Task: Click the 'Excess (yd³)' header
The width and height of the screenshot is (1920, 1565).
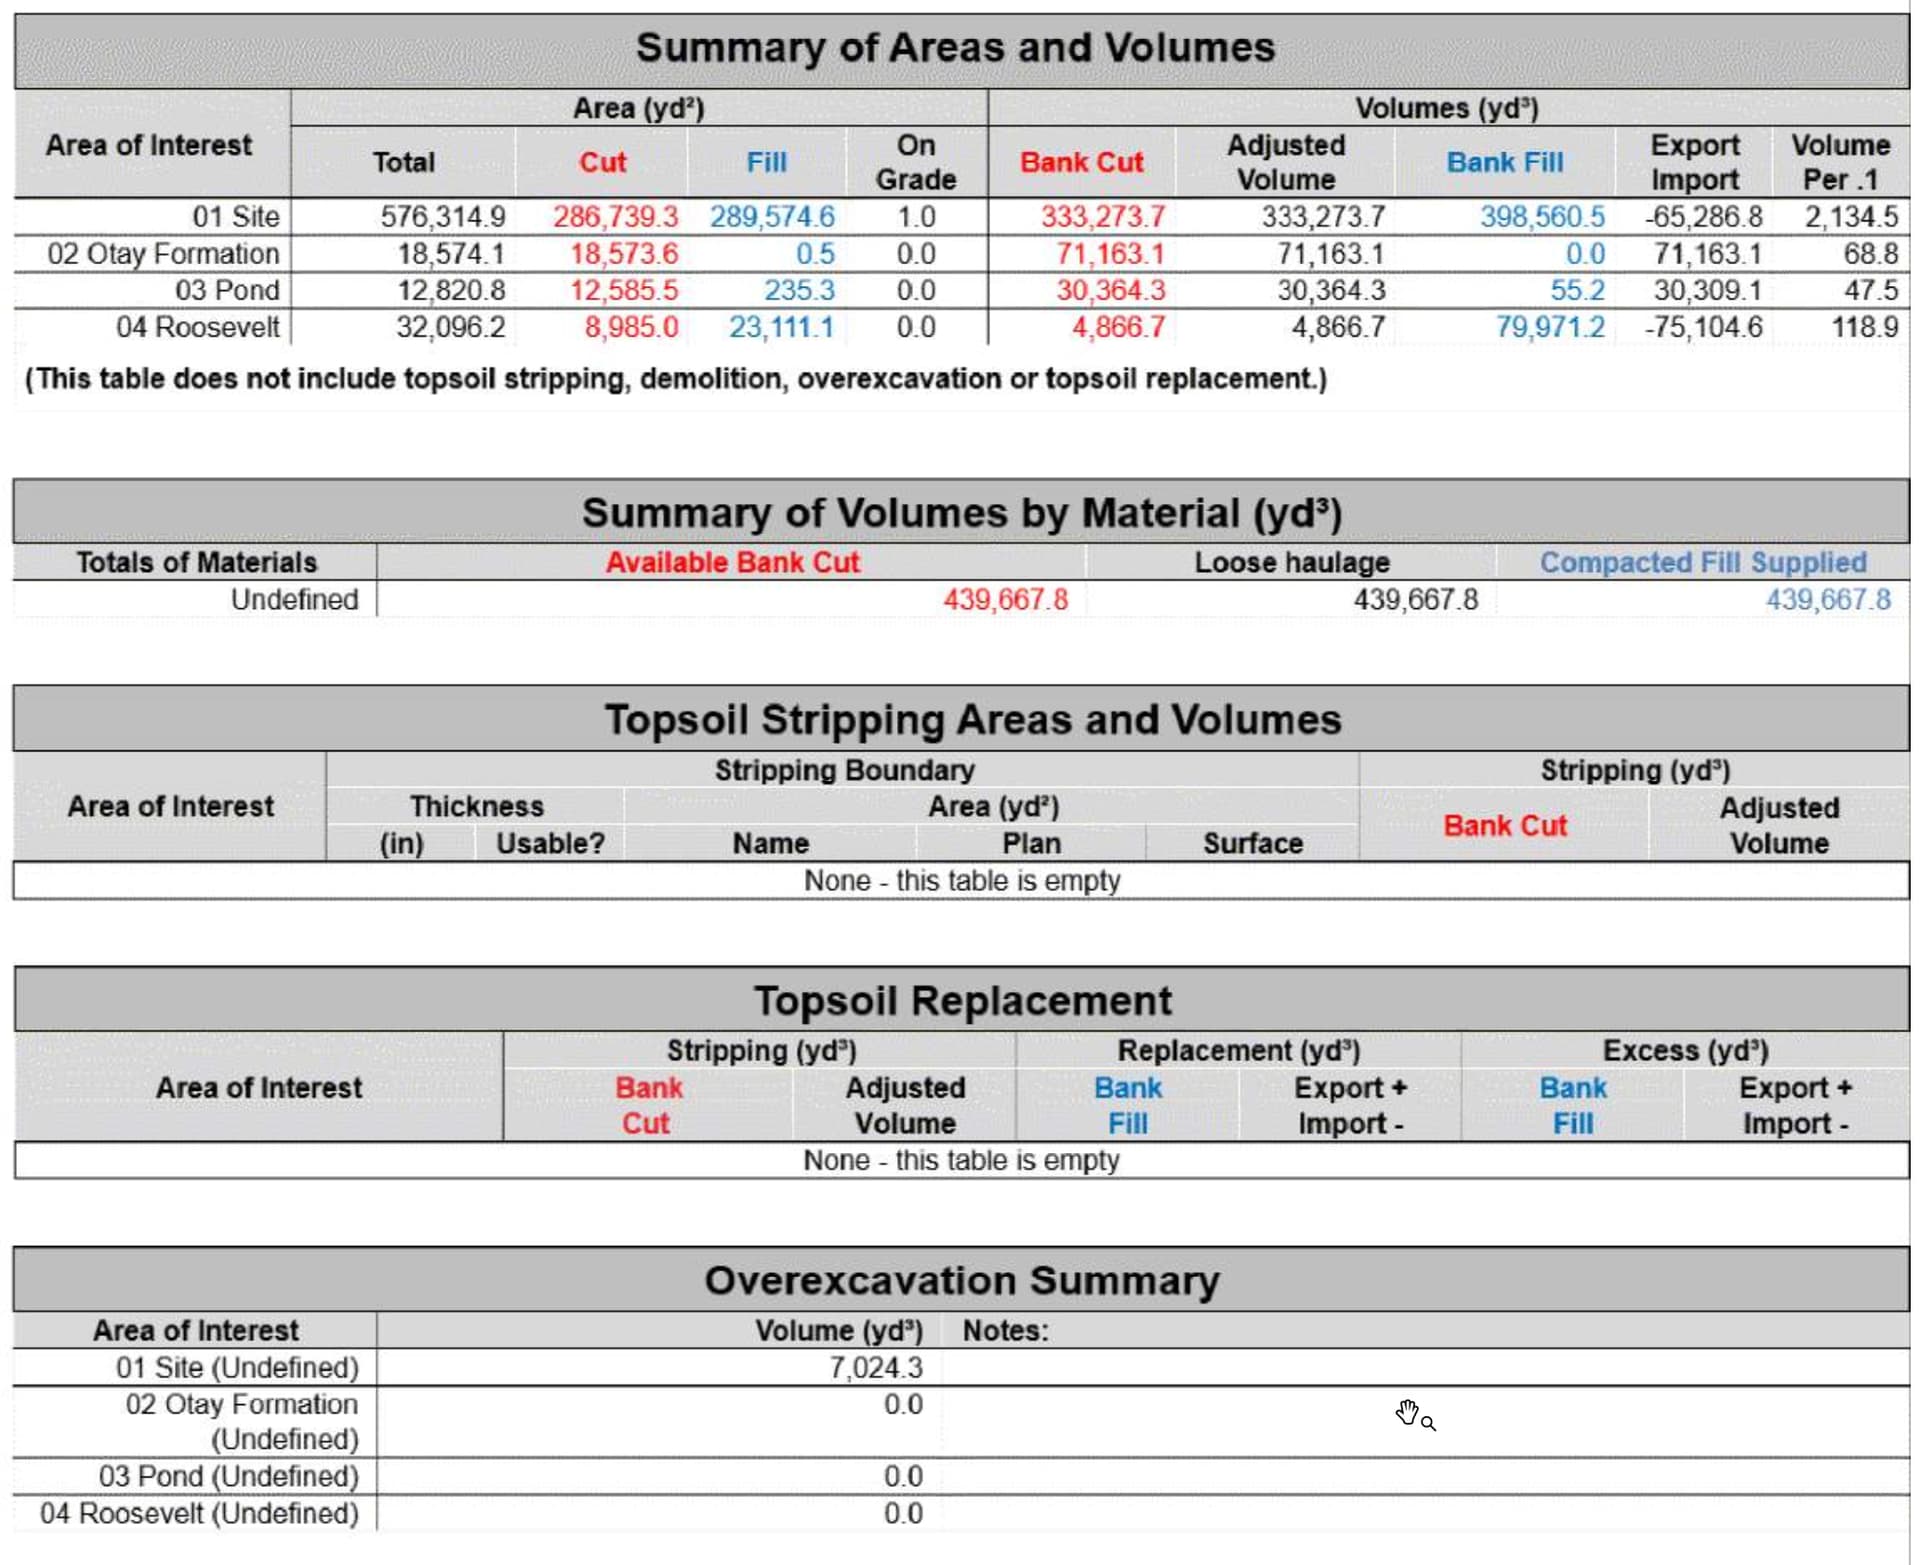Action: pos(1686,1051)
